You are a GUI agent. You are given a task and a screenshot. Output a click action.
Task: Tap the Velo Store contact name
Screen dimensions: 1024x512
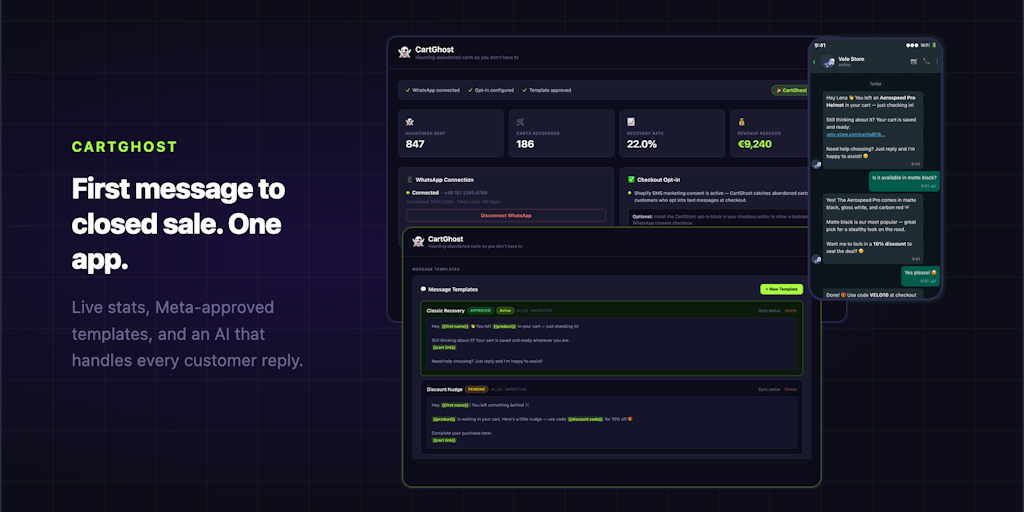(852, 59)
